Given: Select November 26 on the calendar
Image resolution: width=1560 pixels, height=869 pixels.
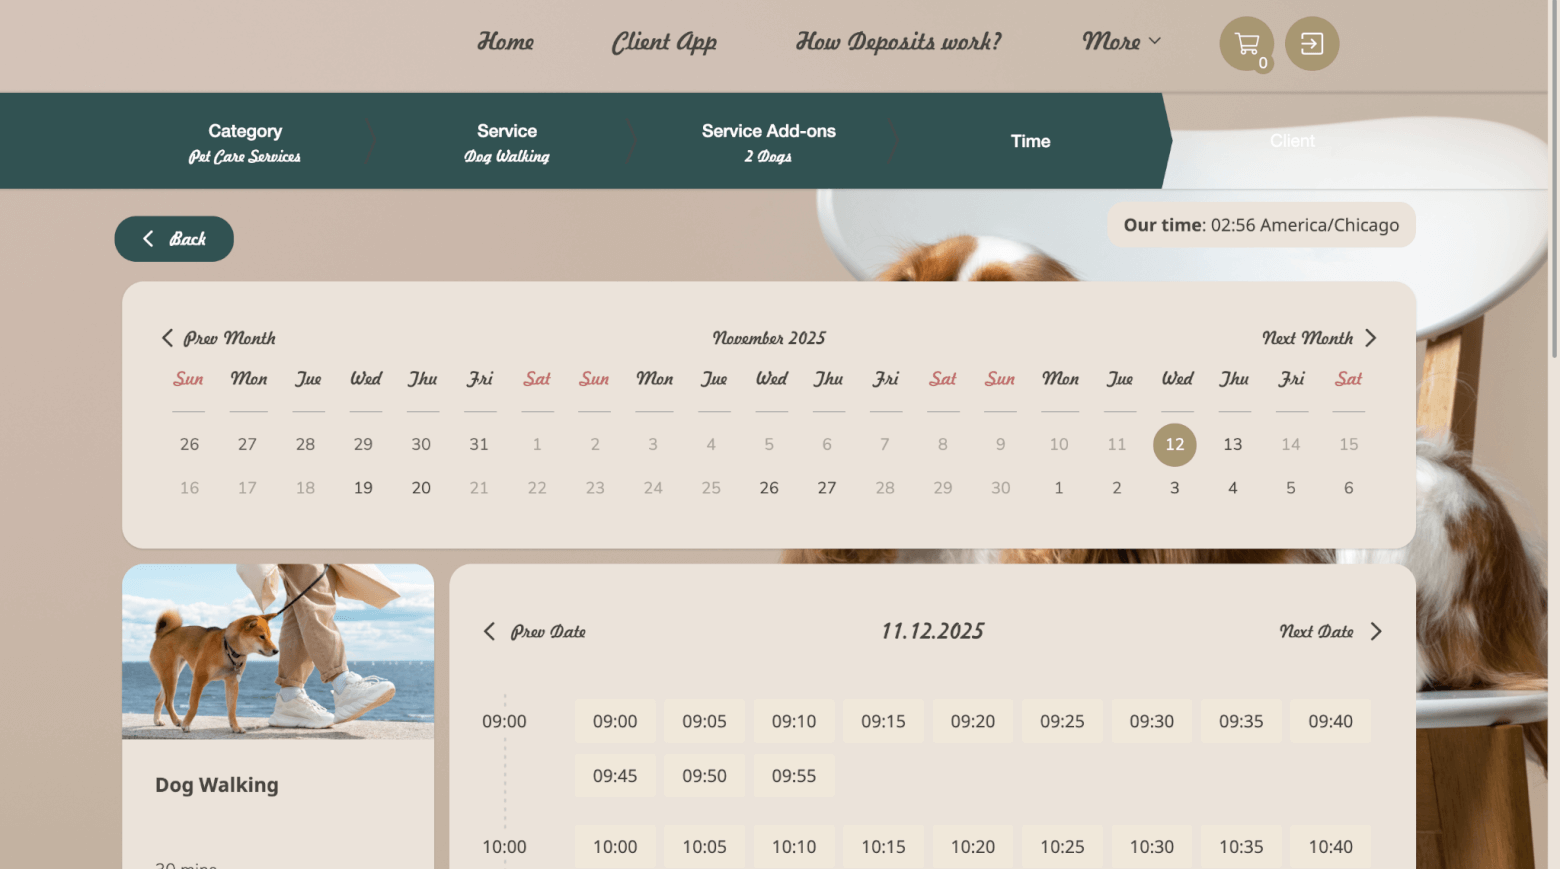Looking at the screenshot, I should click(769, 488).
